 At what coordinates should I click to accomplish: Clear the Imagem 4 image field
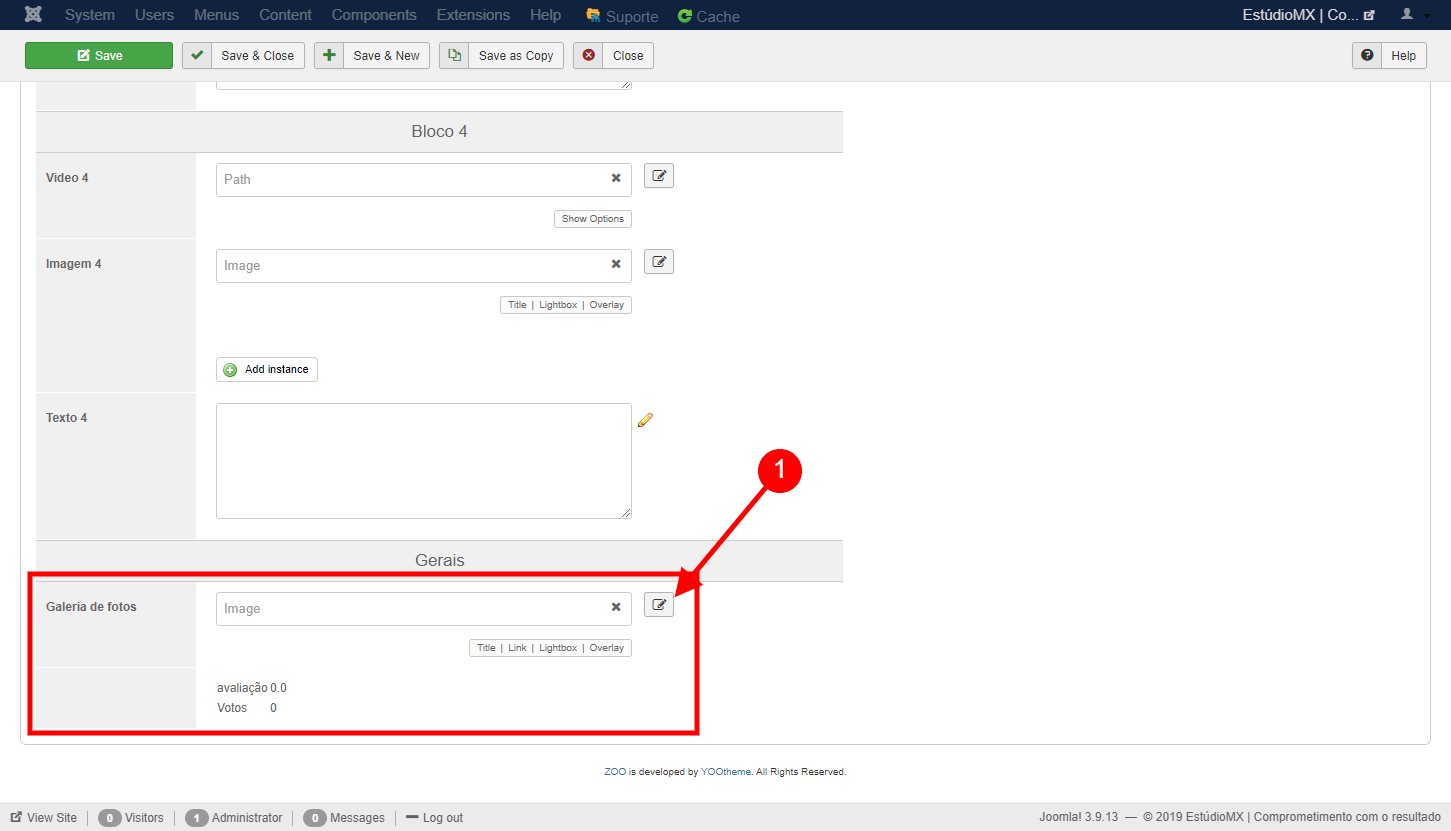(x=616, y=265)
